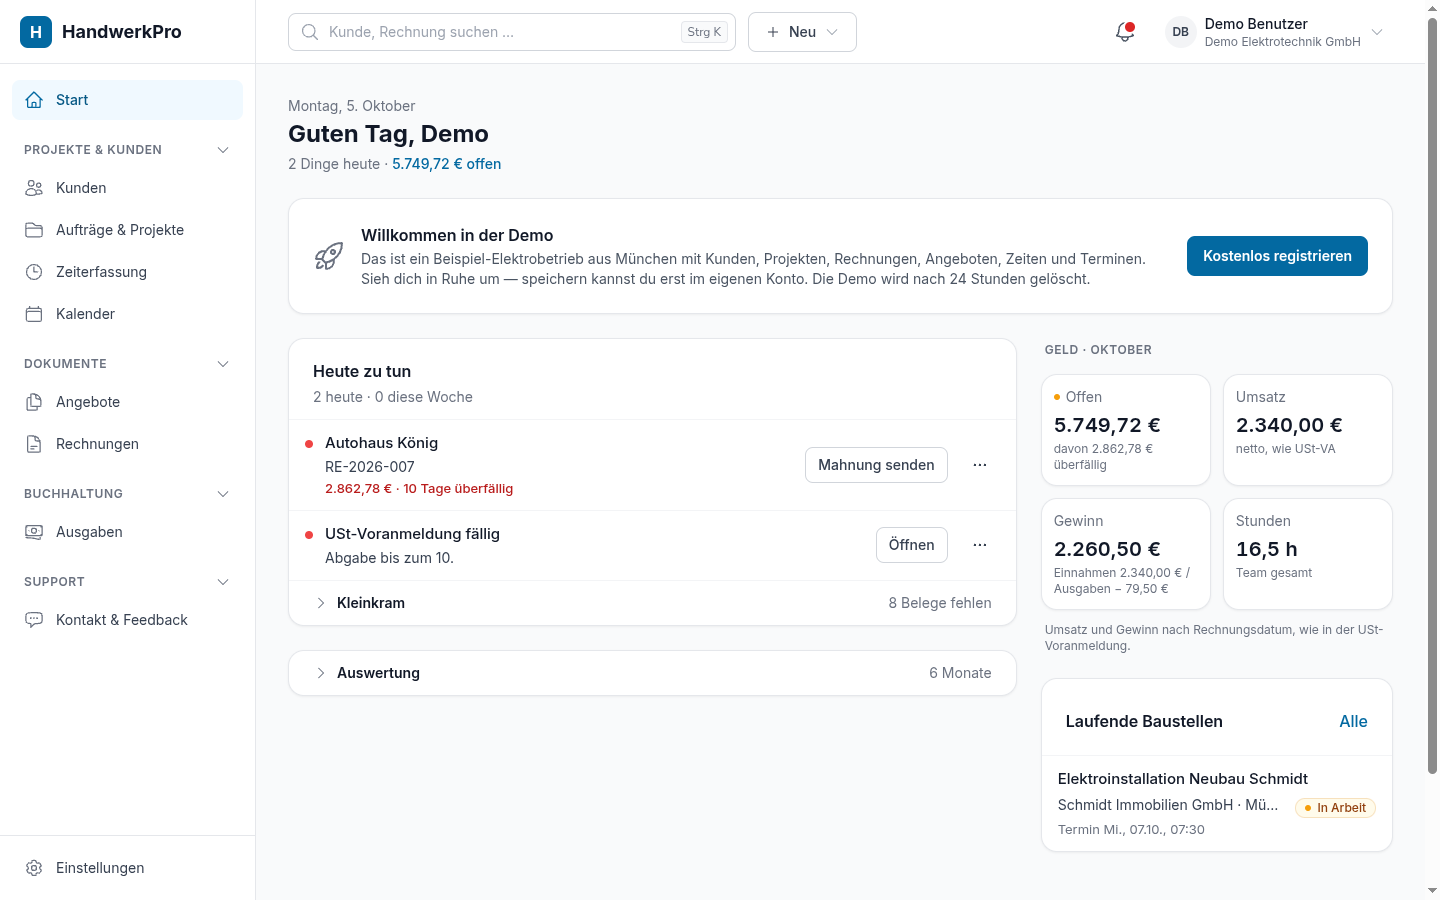Viewport: 1440px width, 900px height.
Task: Open more options for Autohaus König
Action: click(980, 465)
